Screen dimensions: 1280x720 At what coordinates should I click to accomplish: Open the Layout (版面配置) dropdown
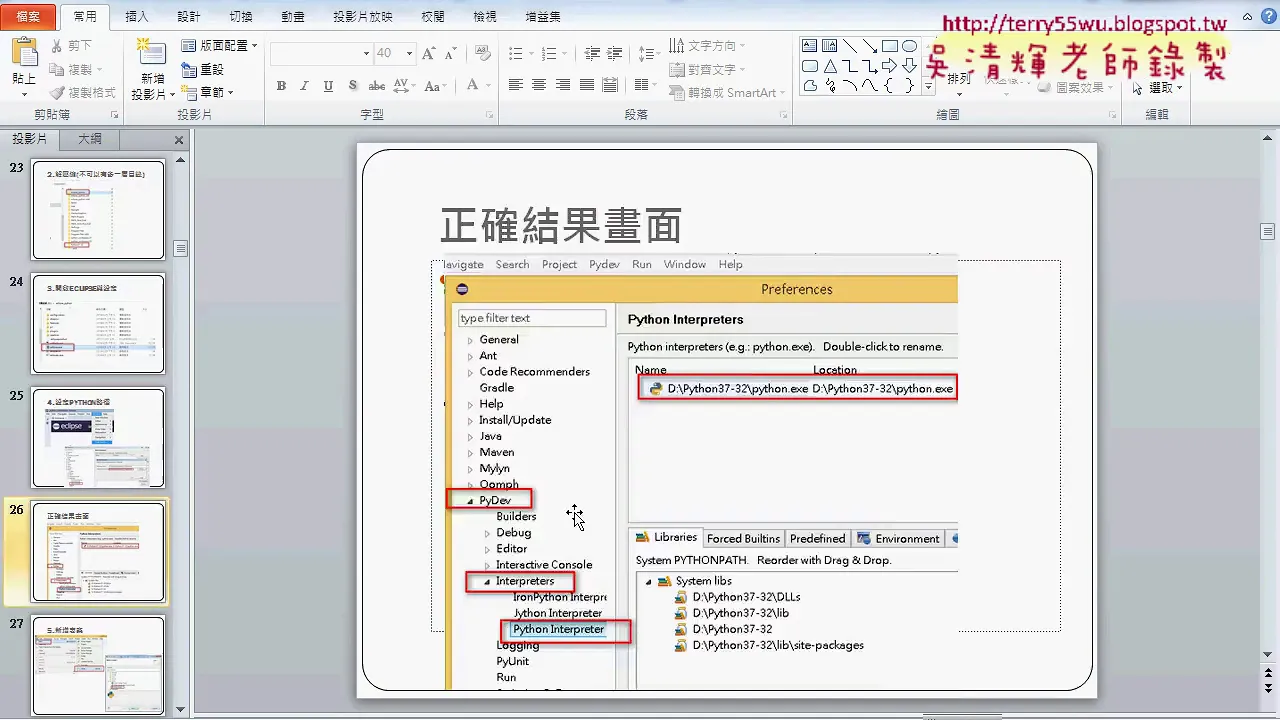[x=219, y=46]
